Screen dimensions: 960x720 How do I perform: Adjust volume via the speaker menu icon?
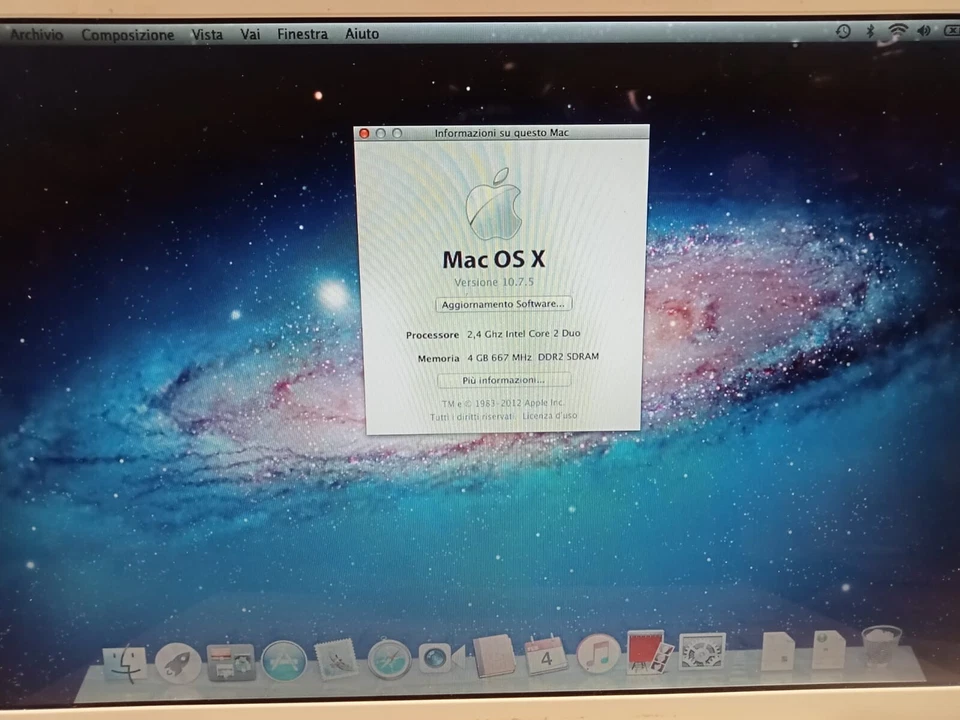coord(923,31)
